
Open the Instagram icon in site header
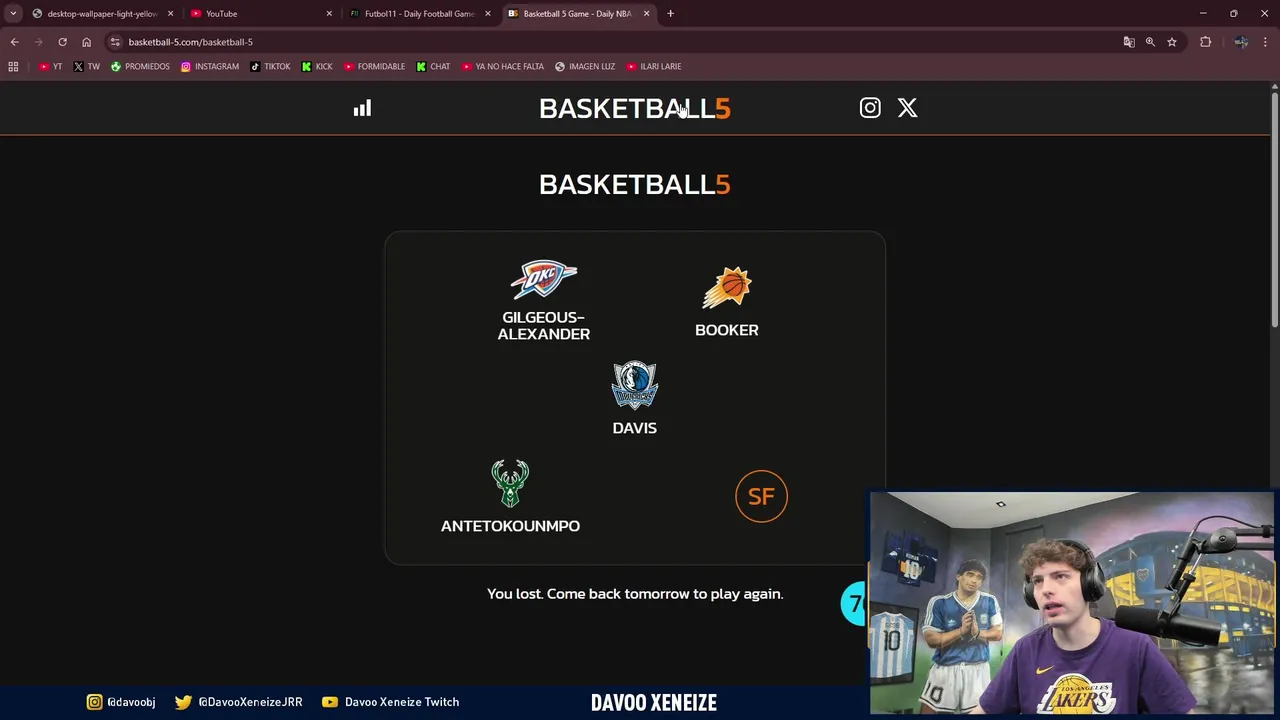pyautogui.click(x=870, y=108)
